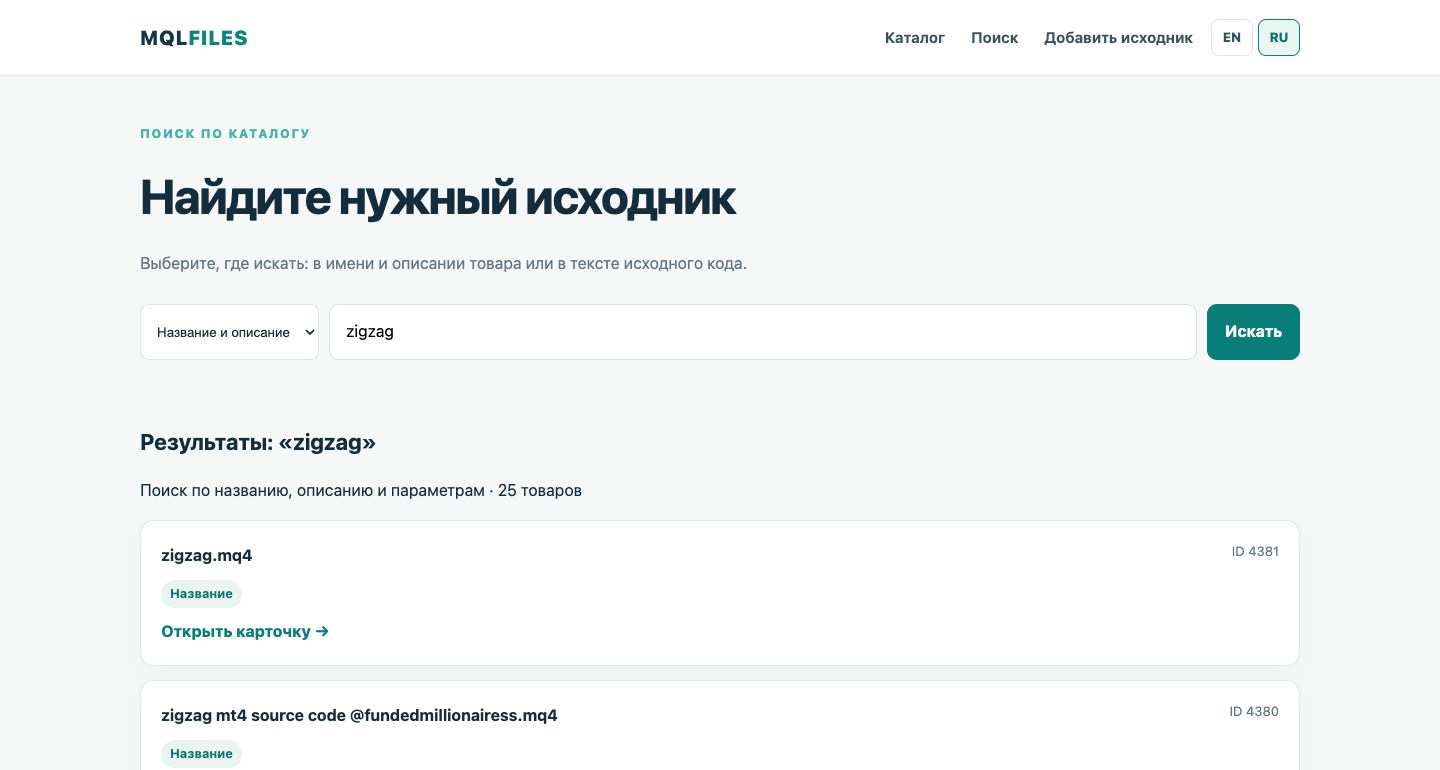
Task: Click the Найдите нужный исходник heading
Action: tap(438, 198)
